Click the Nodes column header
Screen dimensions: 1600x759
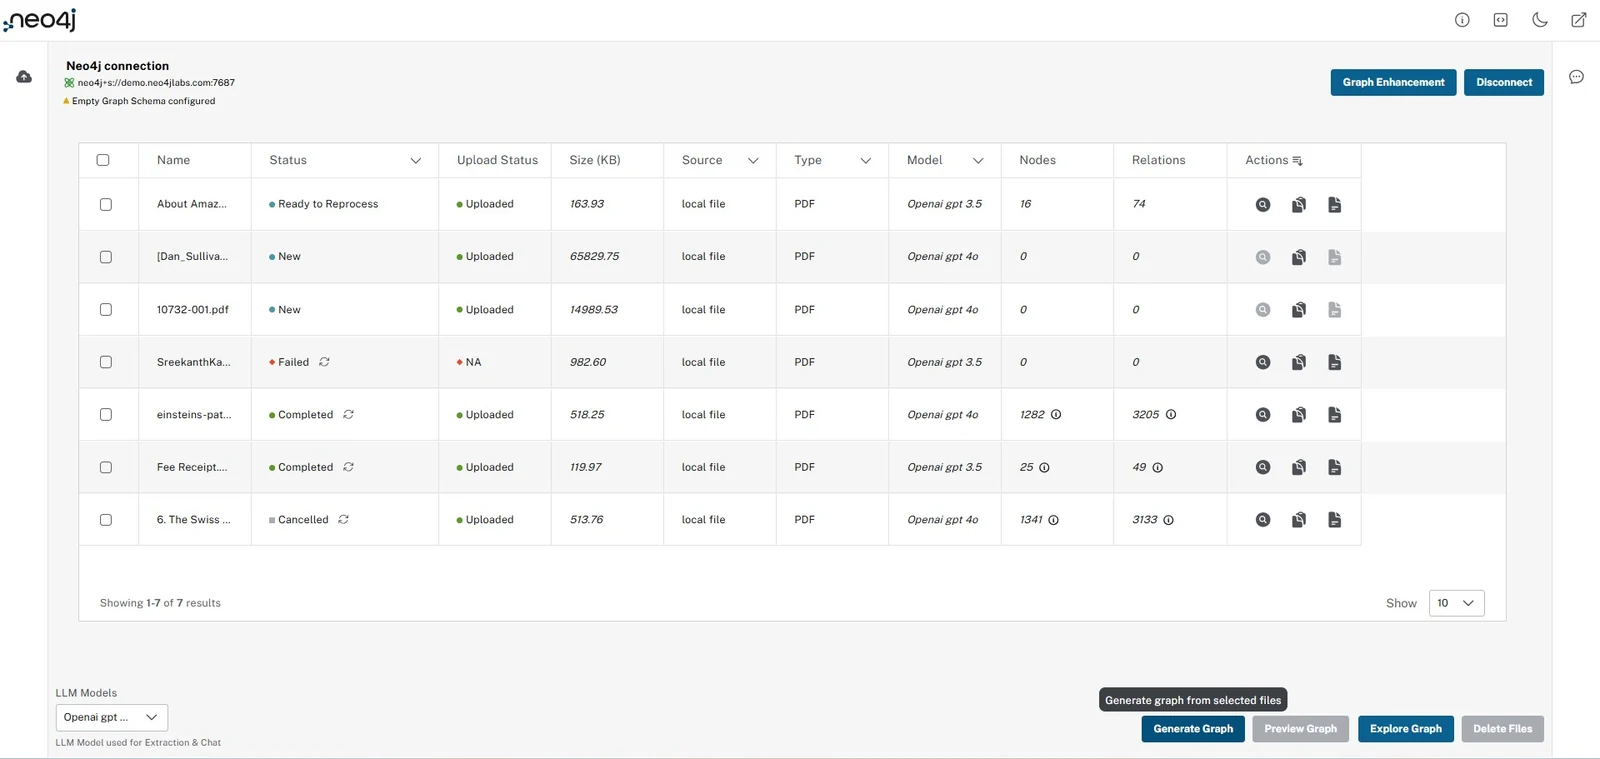coord(1037,160)
